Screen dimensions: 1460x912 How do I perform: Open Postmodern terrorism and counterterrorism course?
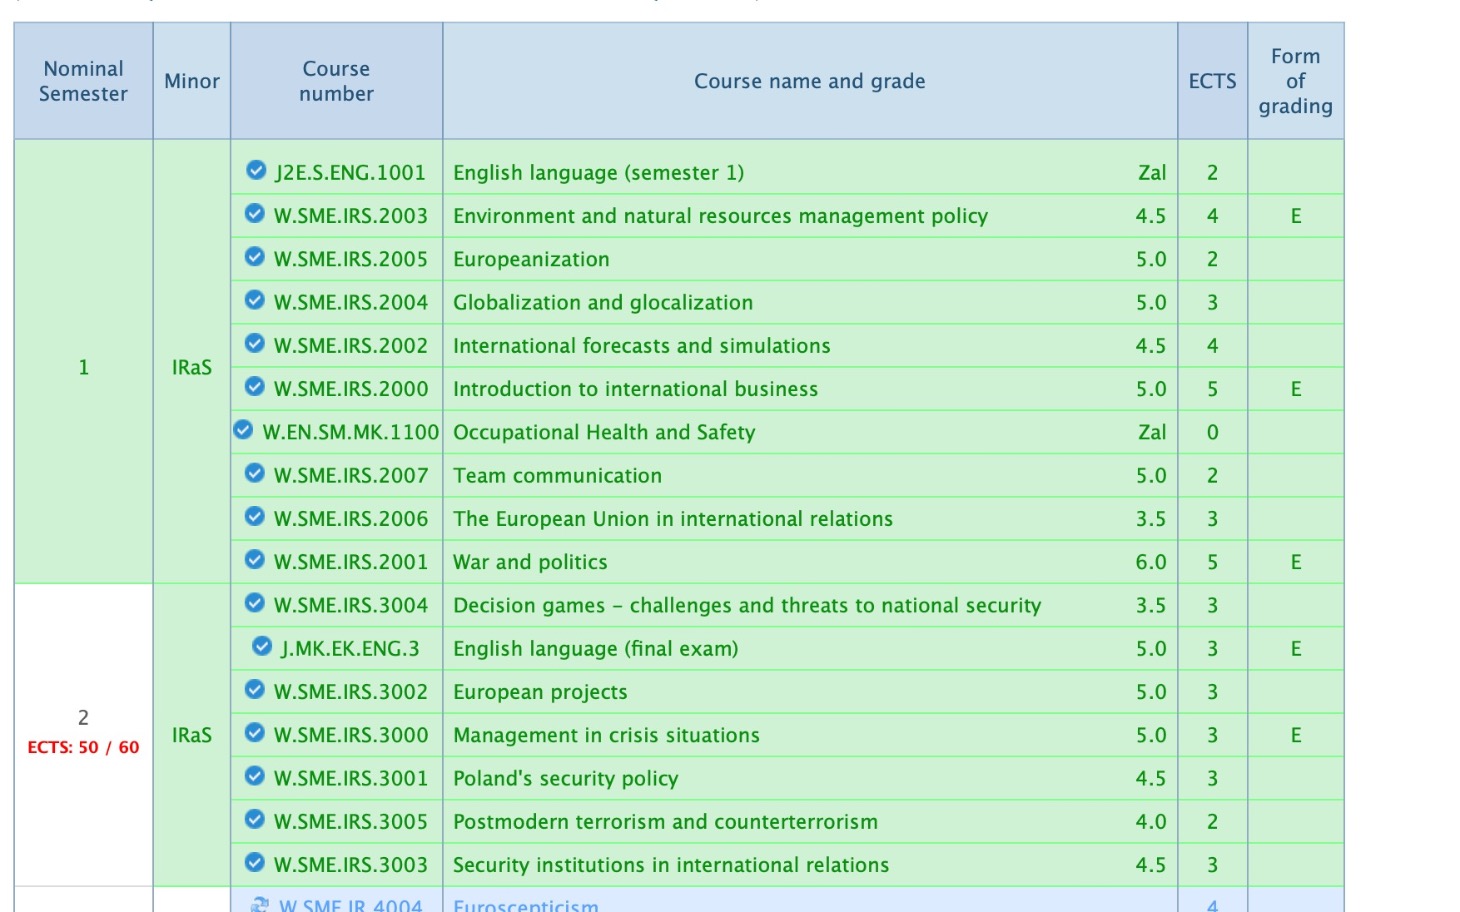tap(665, 822)
